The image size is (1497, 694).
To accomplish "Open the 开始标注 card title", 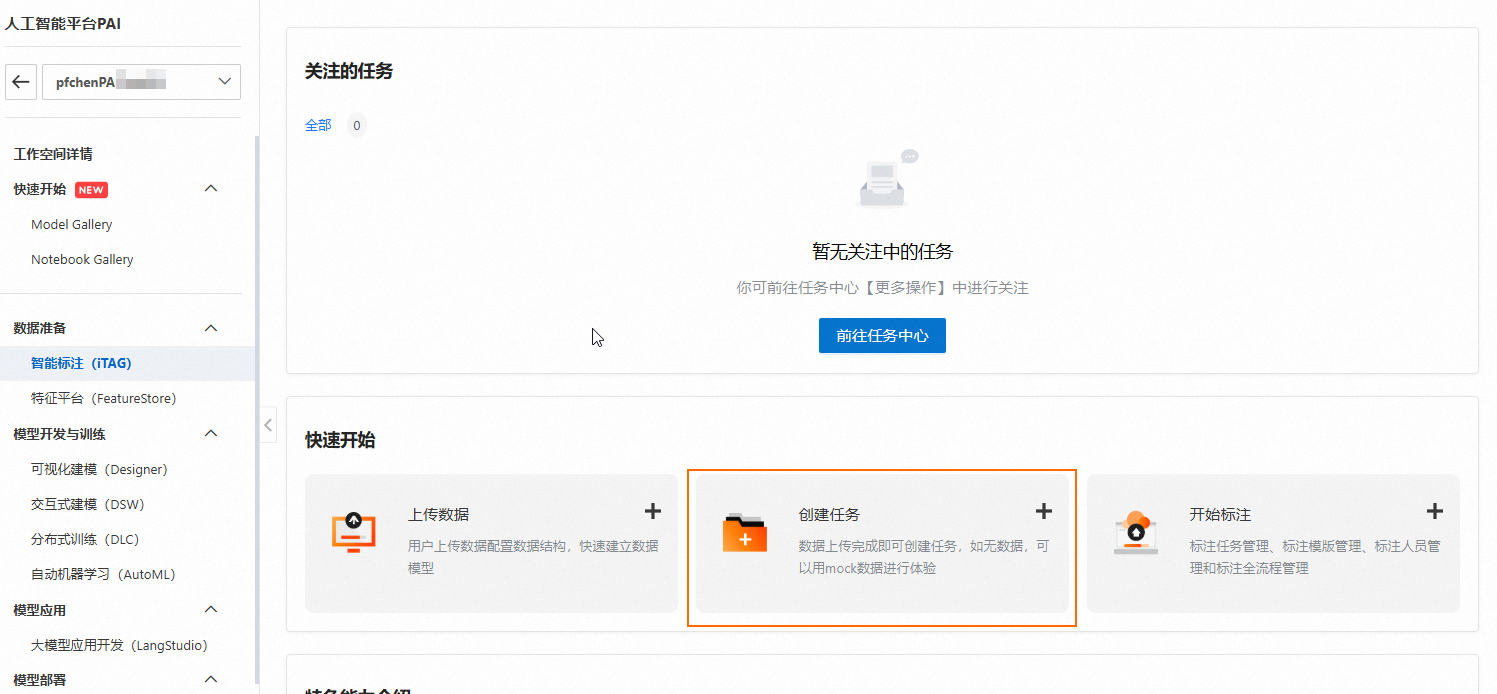I will (x=1220, y=515).
